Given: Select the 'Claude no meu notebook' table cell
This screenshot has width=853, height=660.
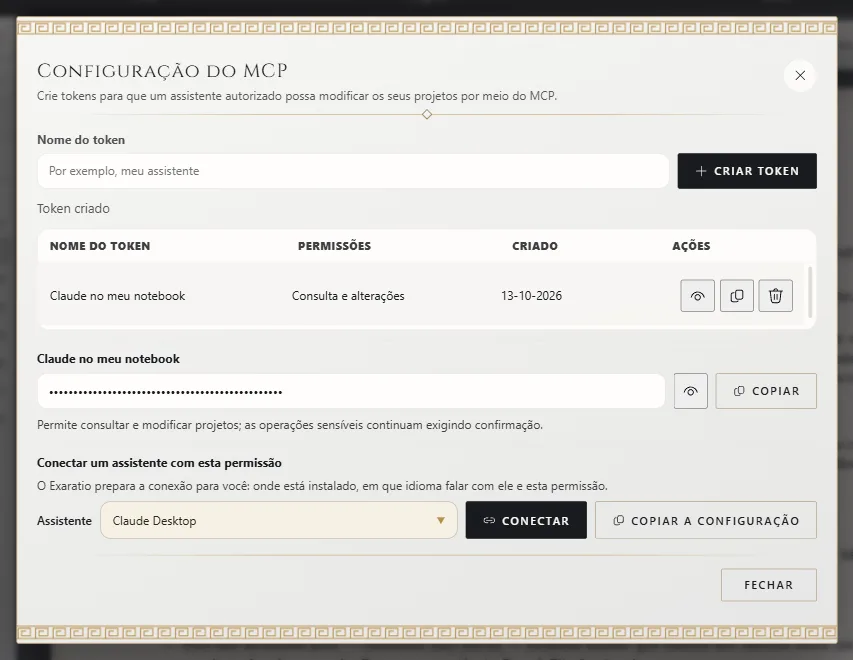Looking at the screenshot, I should point(118,295).
